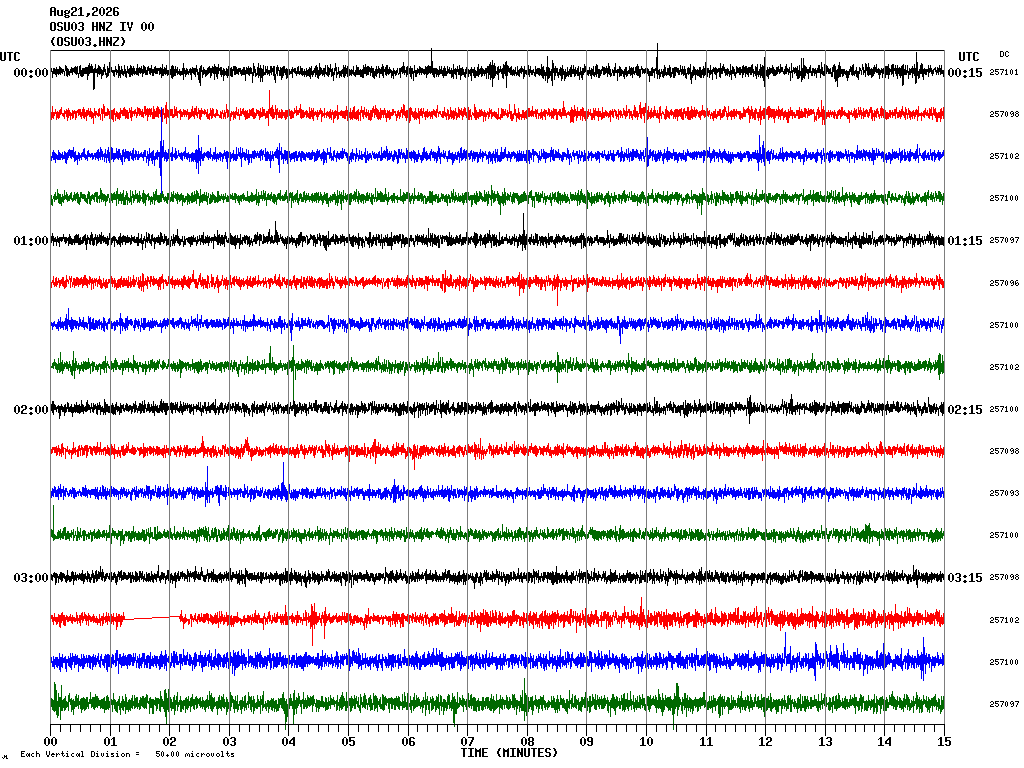1024x768 pixels.
Task: Click the UTC label above 00:15
Action: click(x=968, y=57)
